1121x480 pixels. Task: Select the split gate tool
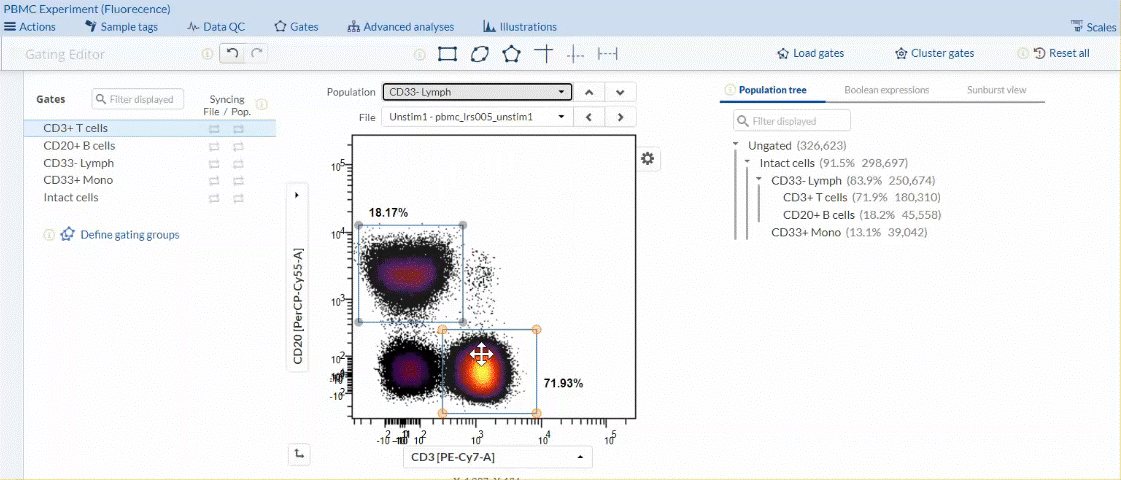575,53
